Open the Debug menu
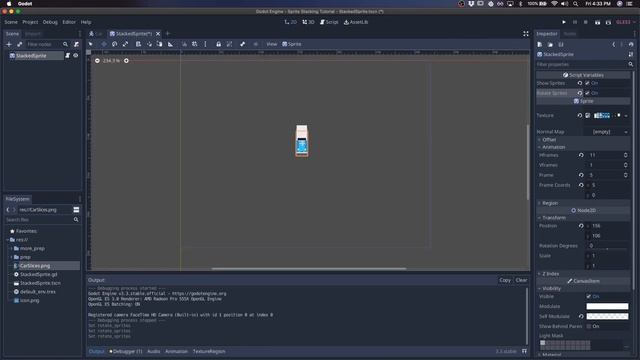 [x=50, y=22]
